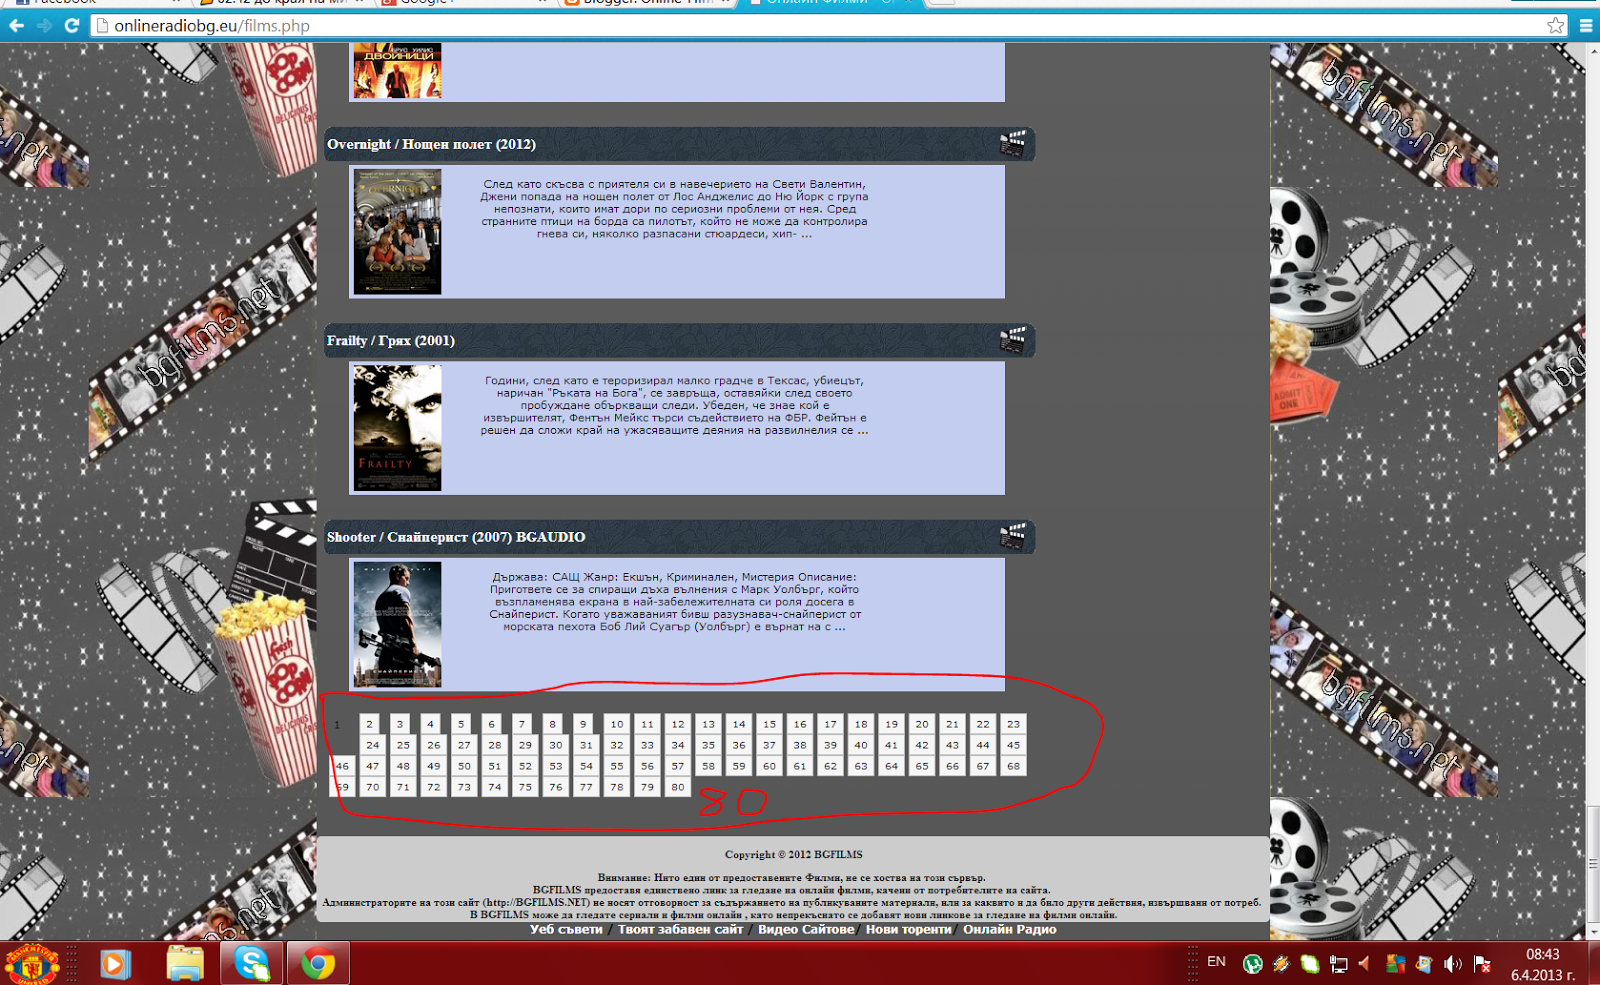
Task: Bookmark this page with the star icon
Action: pyautogui.click(x=1556, y=26)
